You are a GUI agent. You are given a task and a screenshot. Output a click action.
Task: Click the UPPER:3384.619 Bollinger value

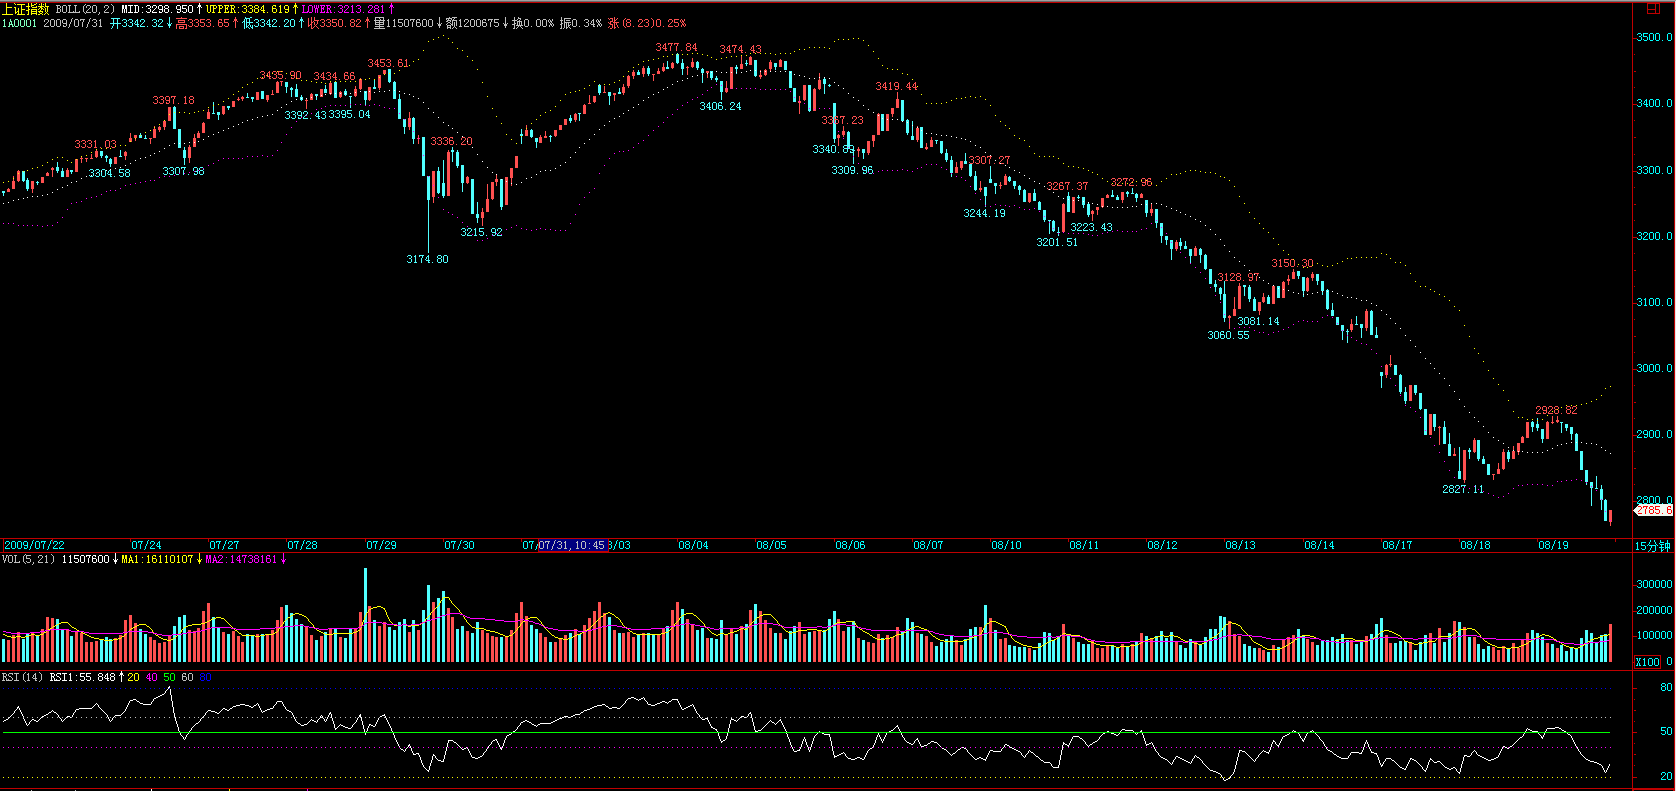coord(248,9)
